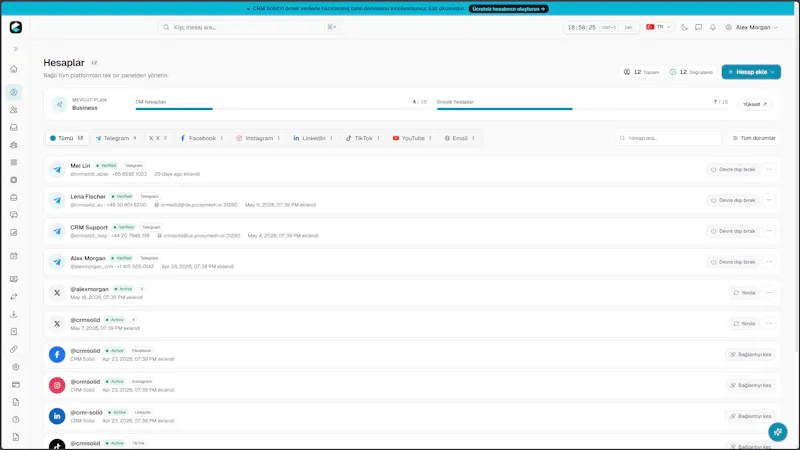Click the LinkedIn icon of @crm-solid account
The height and width of the screenshot is (450, 800).
click(x=57, y=416)
